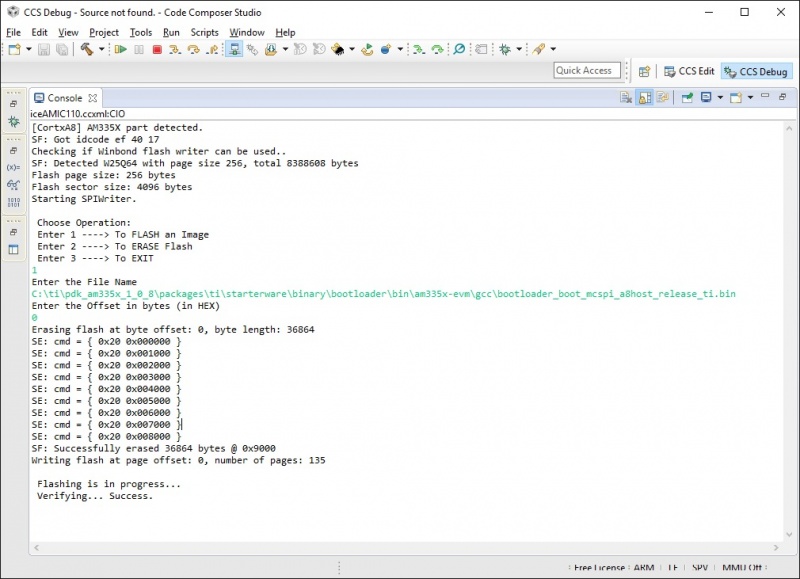Click the SPV indicator in the status bar

click(x=700, y=568)
